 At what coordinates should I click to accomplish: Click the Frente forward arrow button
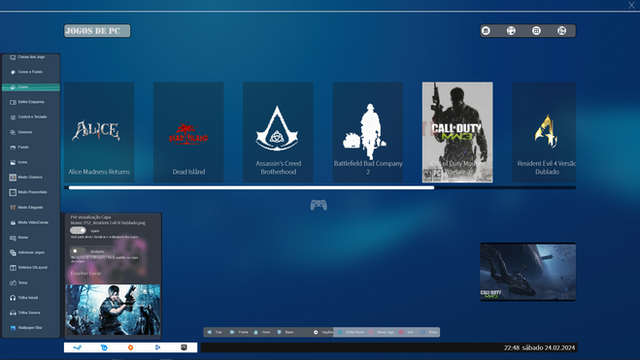[239, 332]
